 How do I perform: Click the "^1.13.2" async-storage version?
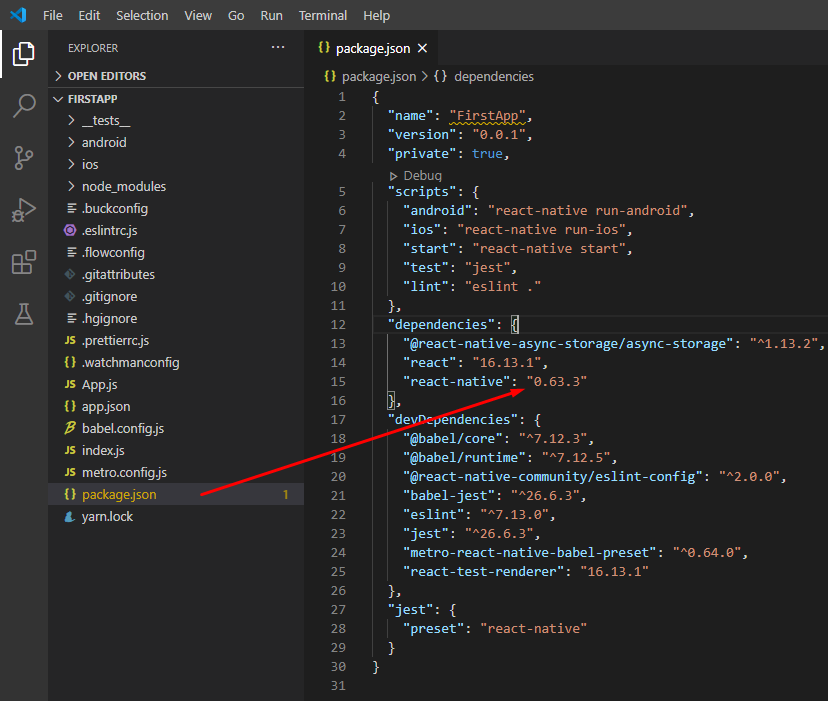784,343
